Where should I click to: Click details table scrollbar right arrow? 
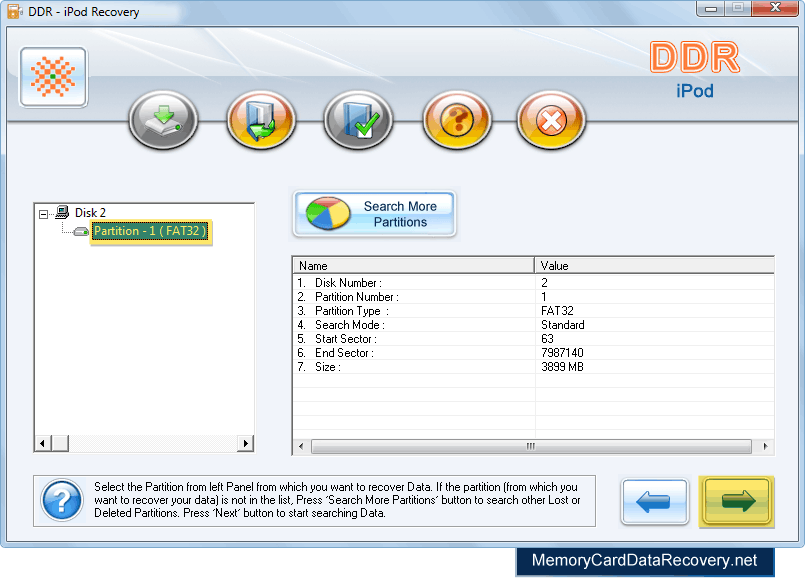(765, 447)
